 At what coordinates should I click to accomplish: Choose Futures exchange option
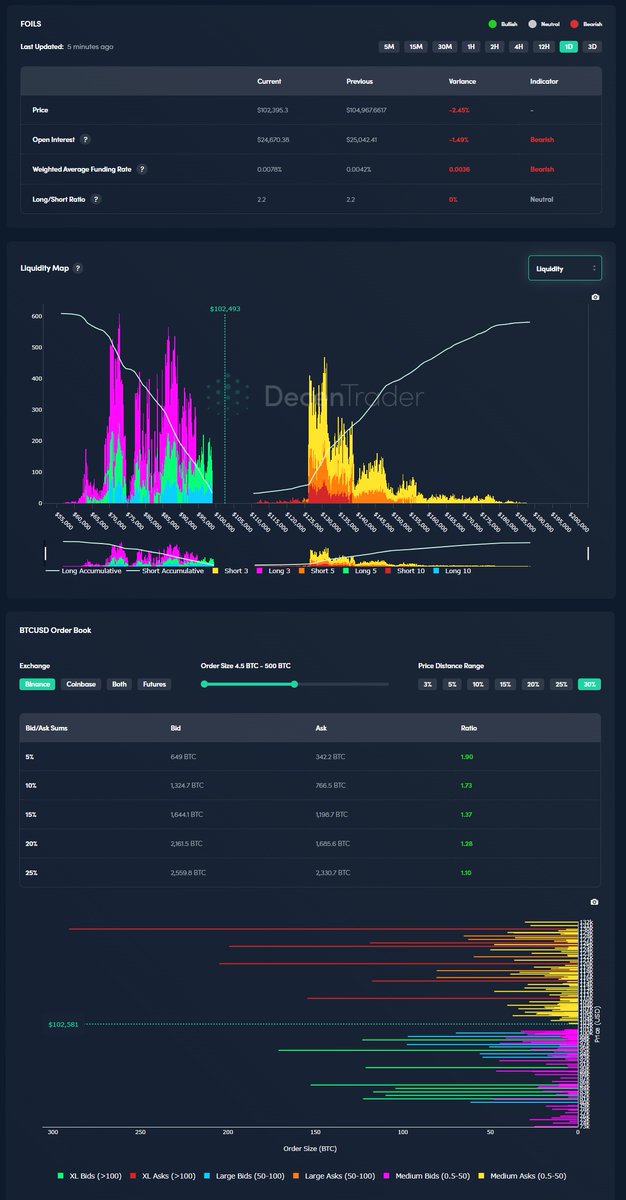154,684
